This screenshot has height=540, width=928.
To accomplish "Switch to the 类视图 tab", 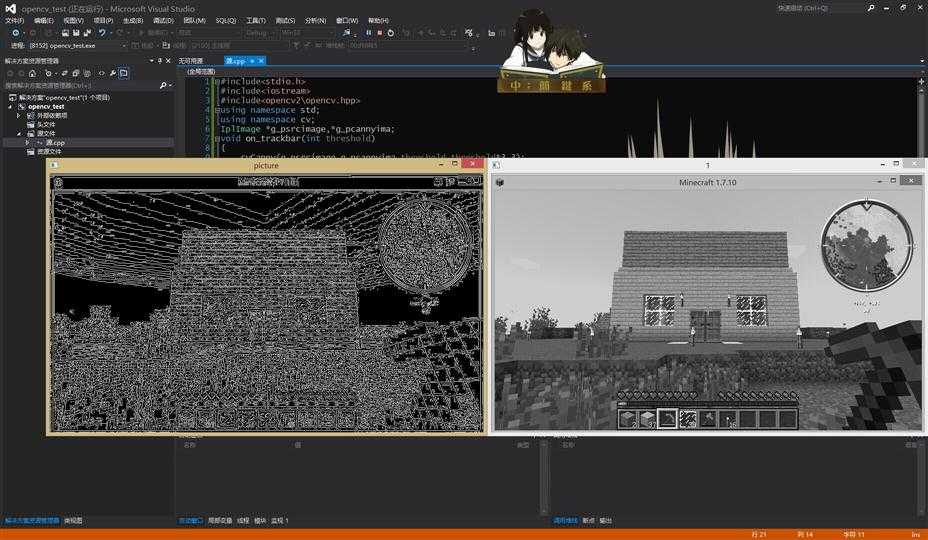I will (73, 520).
